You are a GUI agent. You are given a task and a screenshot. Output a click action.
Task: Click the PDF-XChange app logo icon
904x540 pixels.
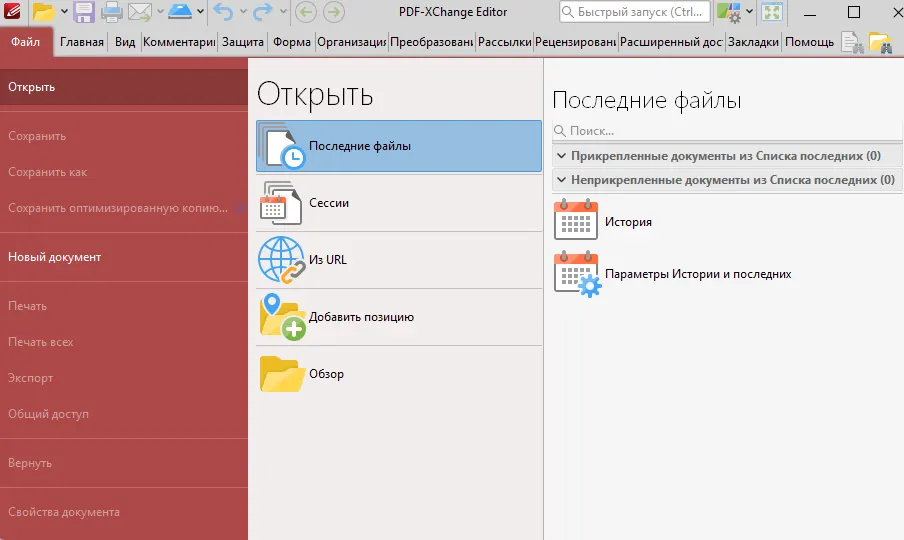12,11
